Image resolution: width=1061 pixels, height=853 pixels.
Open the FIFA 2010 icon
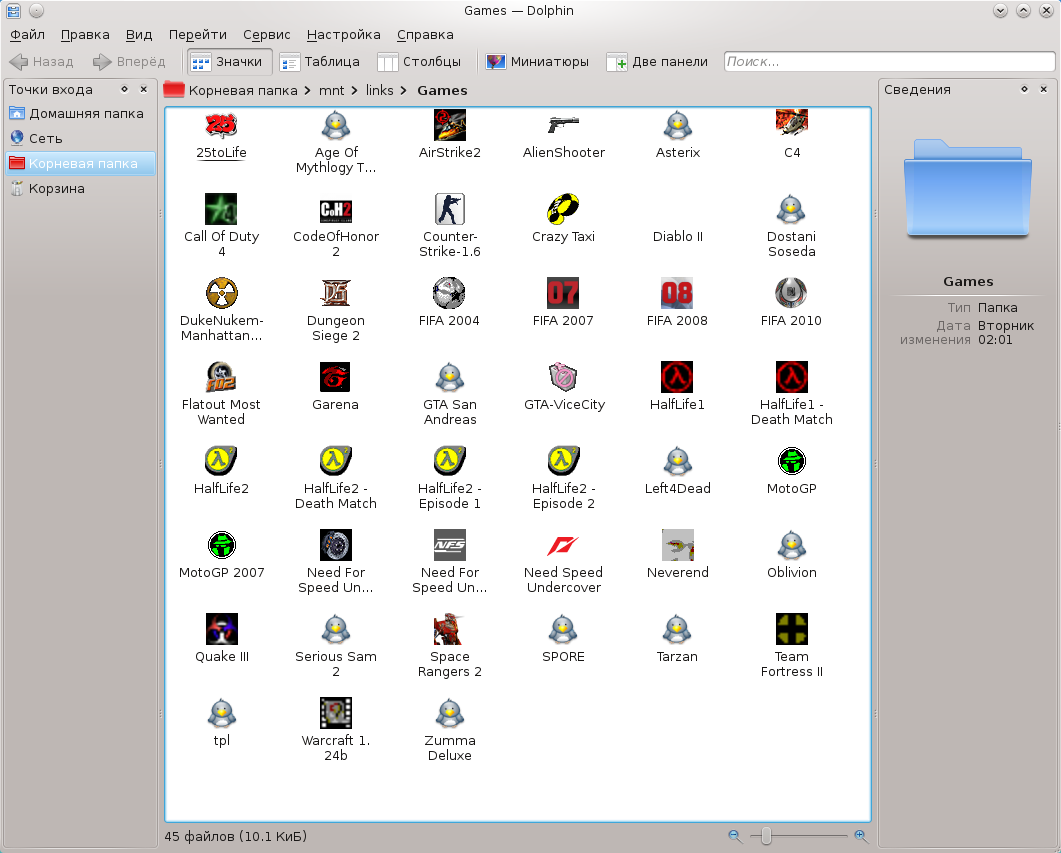click(x=792, y=293)
